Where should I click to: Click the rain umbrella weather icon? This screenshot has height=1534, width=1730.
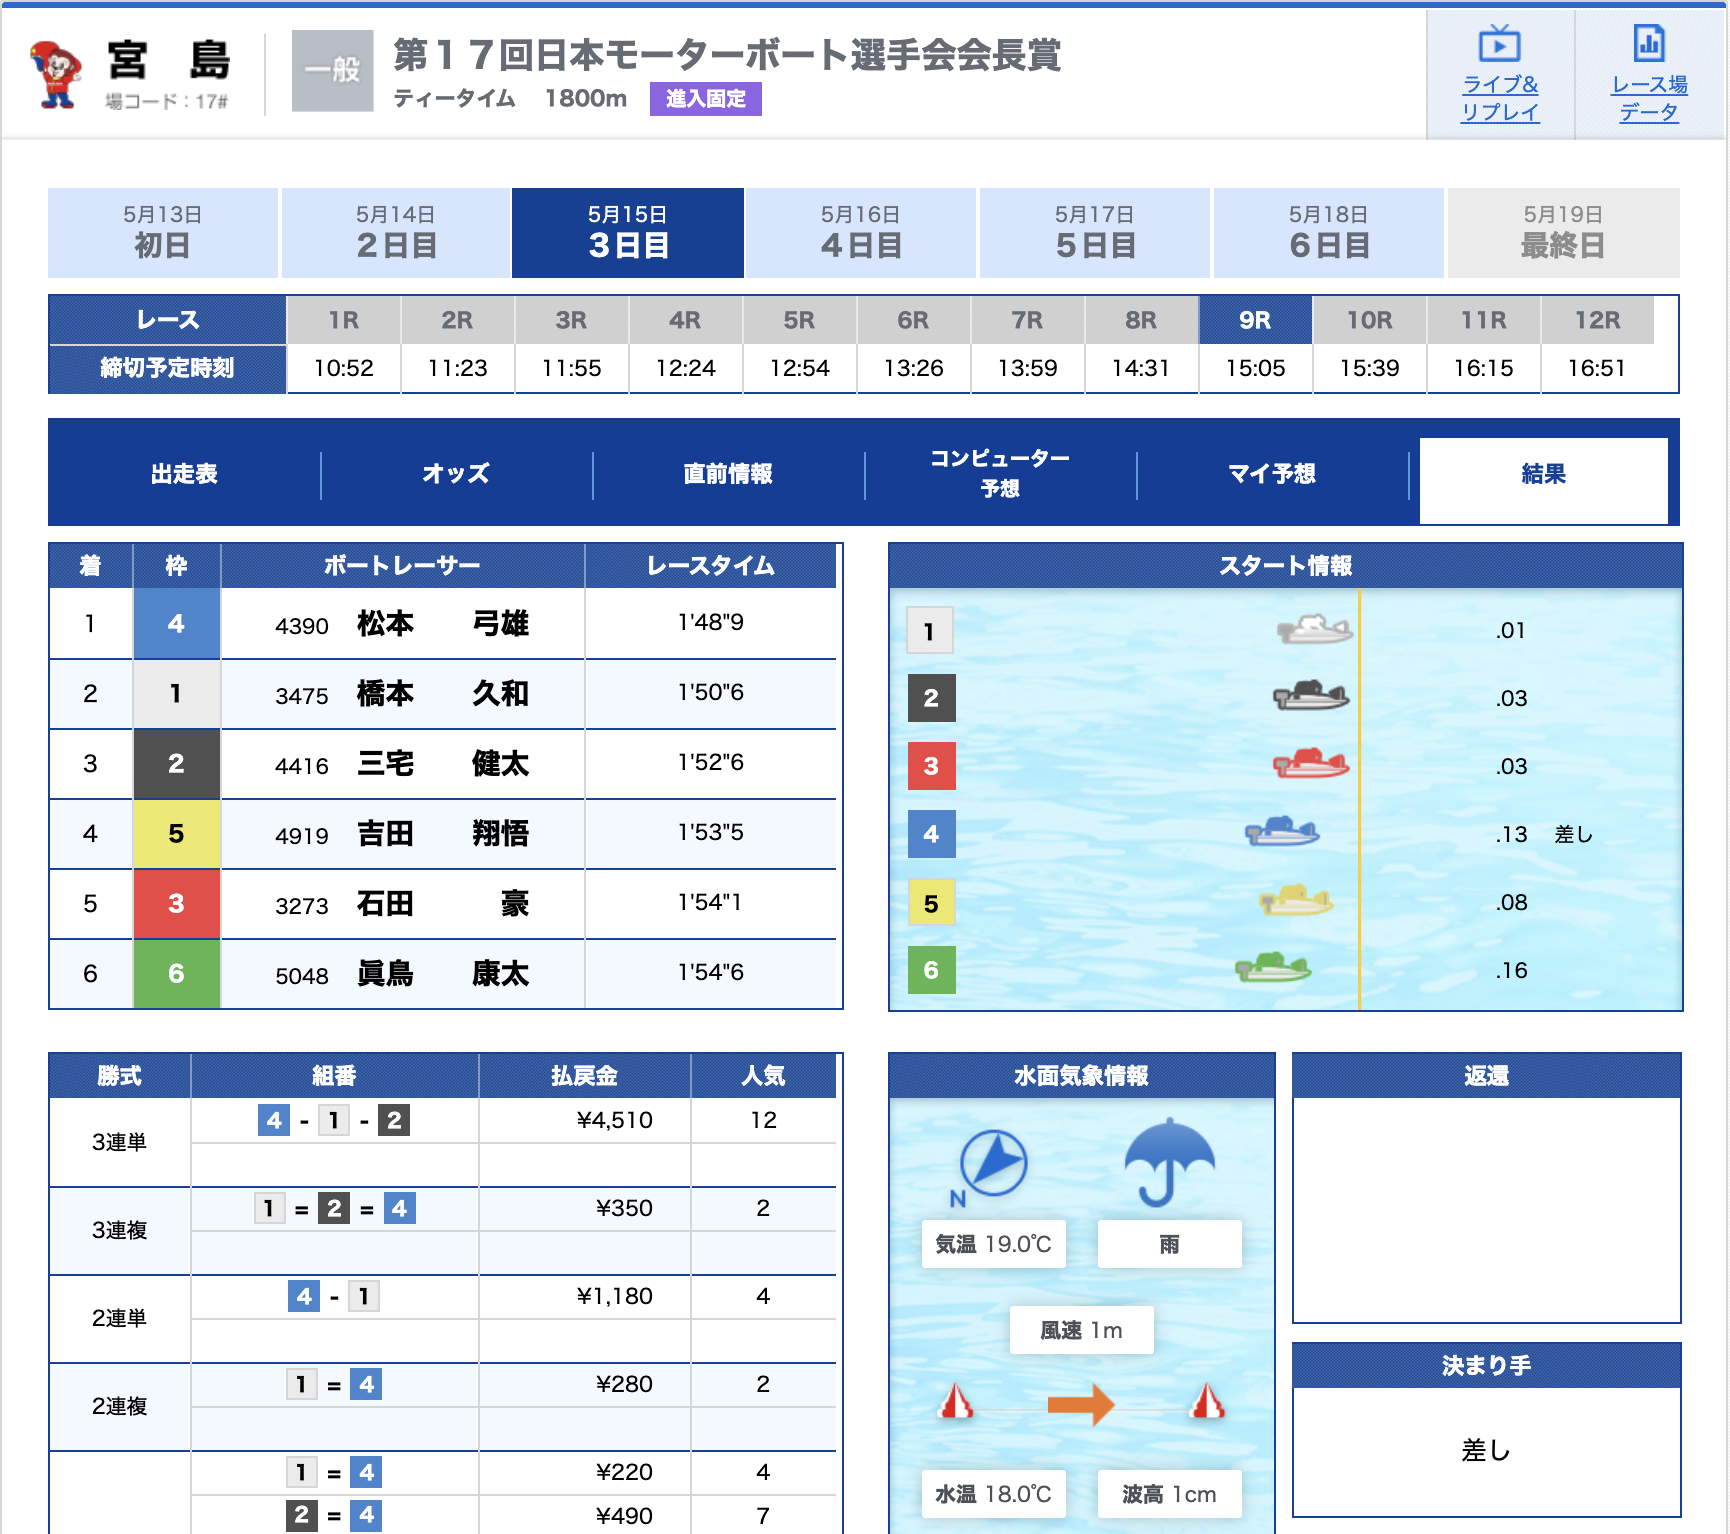[x=1169, y=1162]
